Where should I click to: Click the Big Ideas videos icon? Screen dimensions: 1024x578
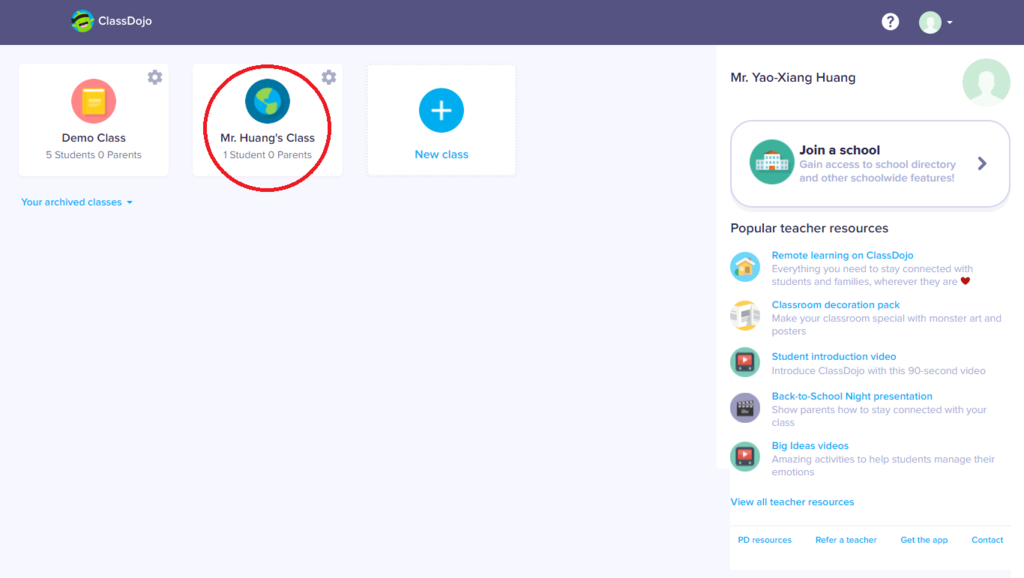[745, 457]
